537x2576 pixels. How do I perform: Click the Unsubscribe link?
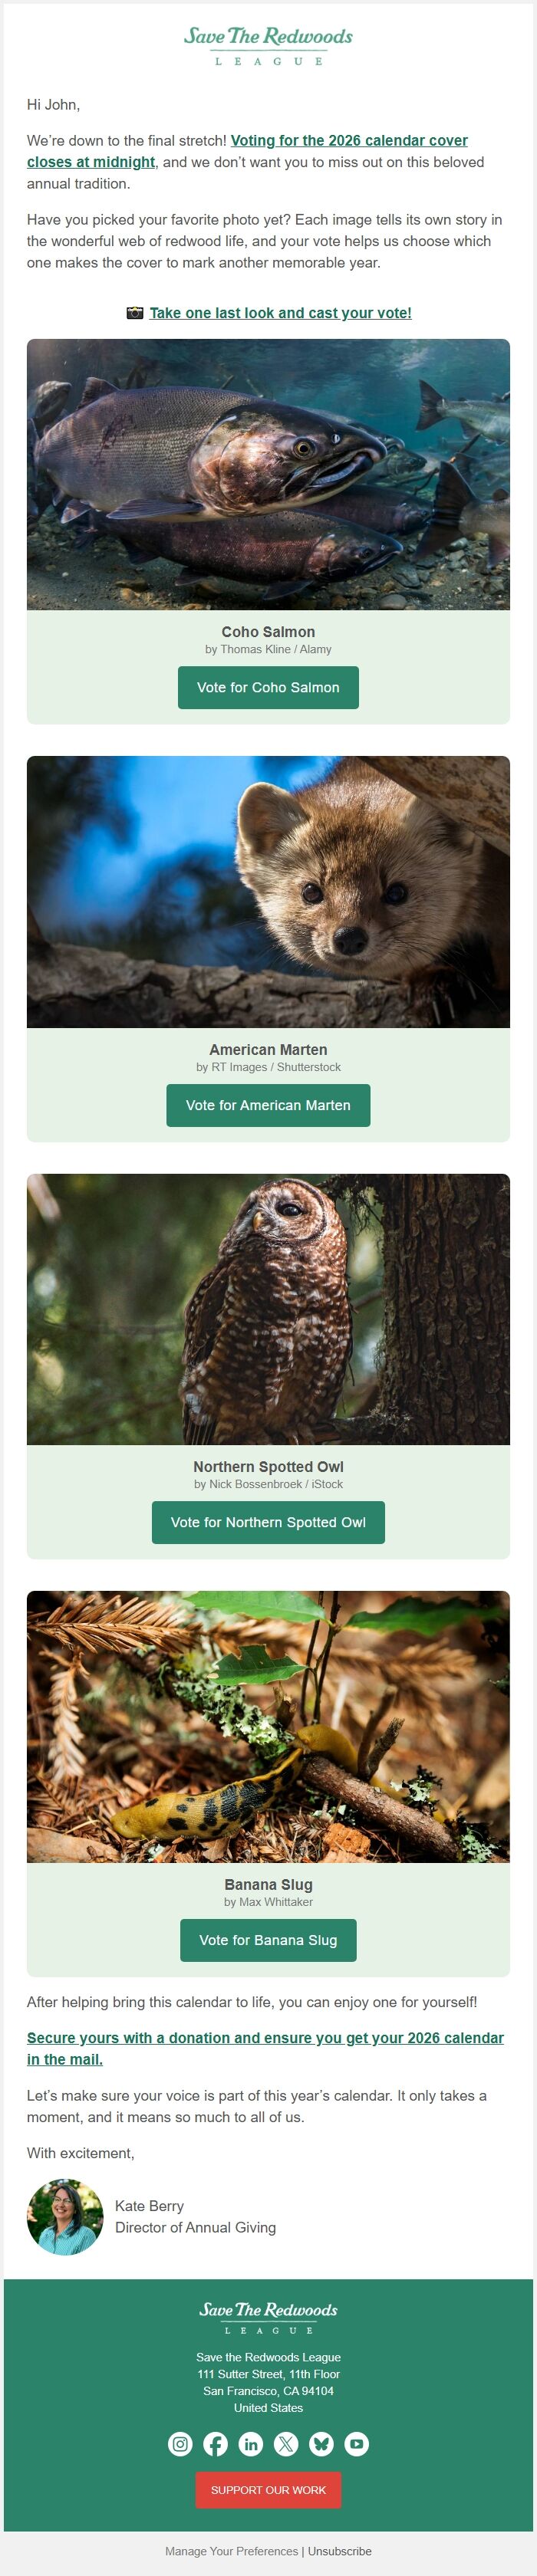click(x=339, y=2551)
